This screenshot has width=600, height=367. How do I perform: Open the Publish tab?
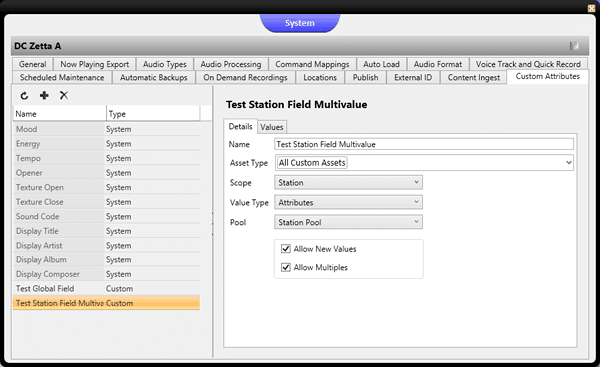pos(365,77)
